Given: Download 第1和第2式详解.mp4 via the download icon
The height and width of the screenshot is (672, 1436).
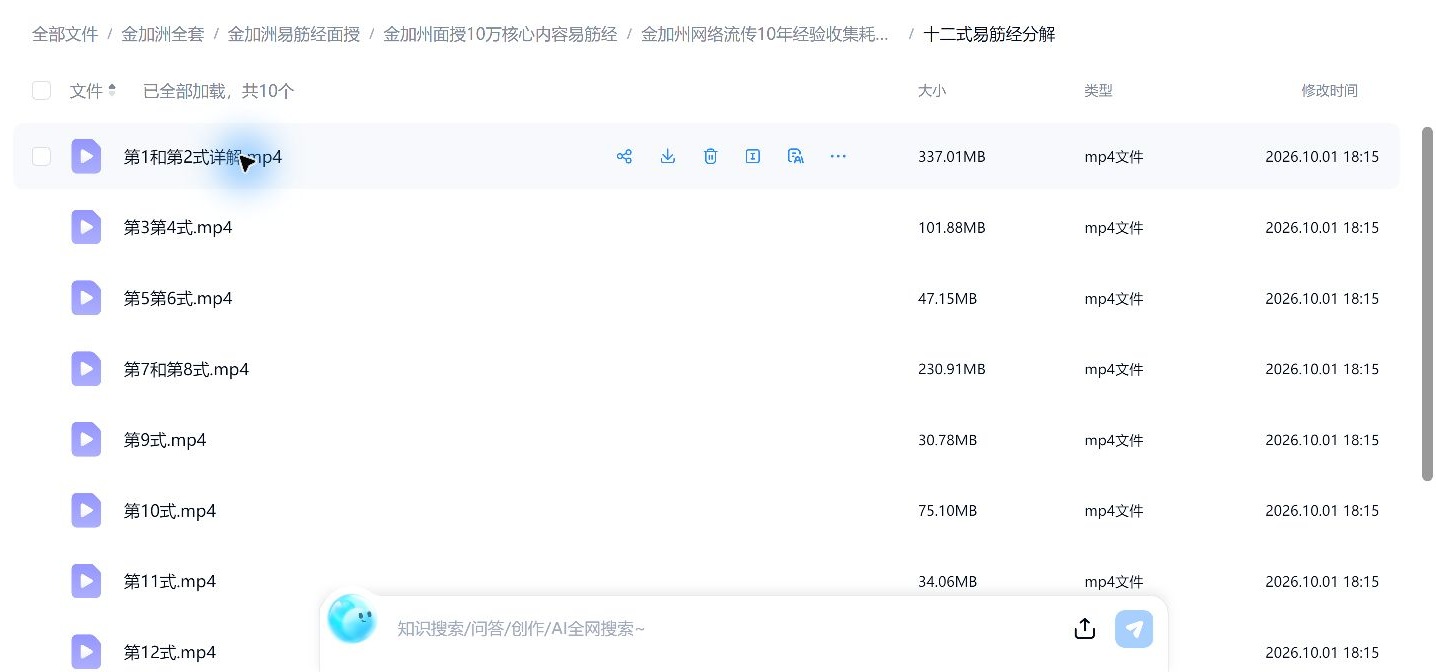Looking at the screenshot, I should 668,156.
